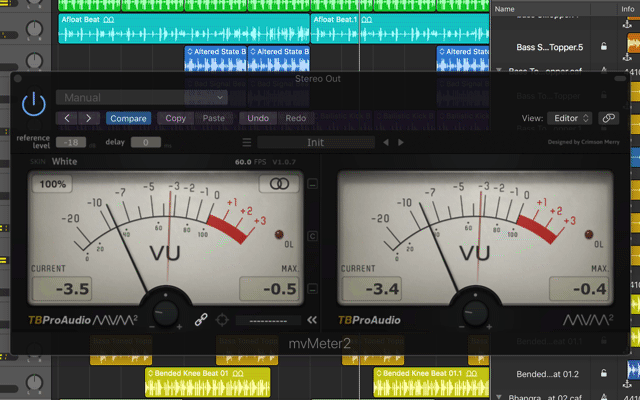640x400 pixels.
Task: Click the anchor icon below Bass S...Topper.5
Action: click(627, 58)
